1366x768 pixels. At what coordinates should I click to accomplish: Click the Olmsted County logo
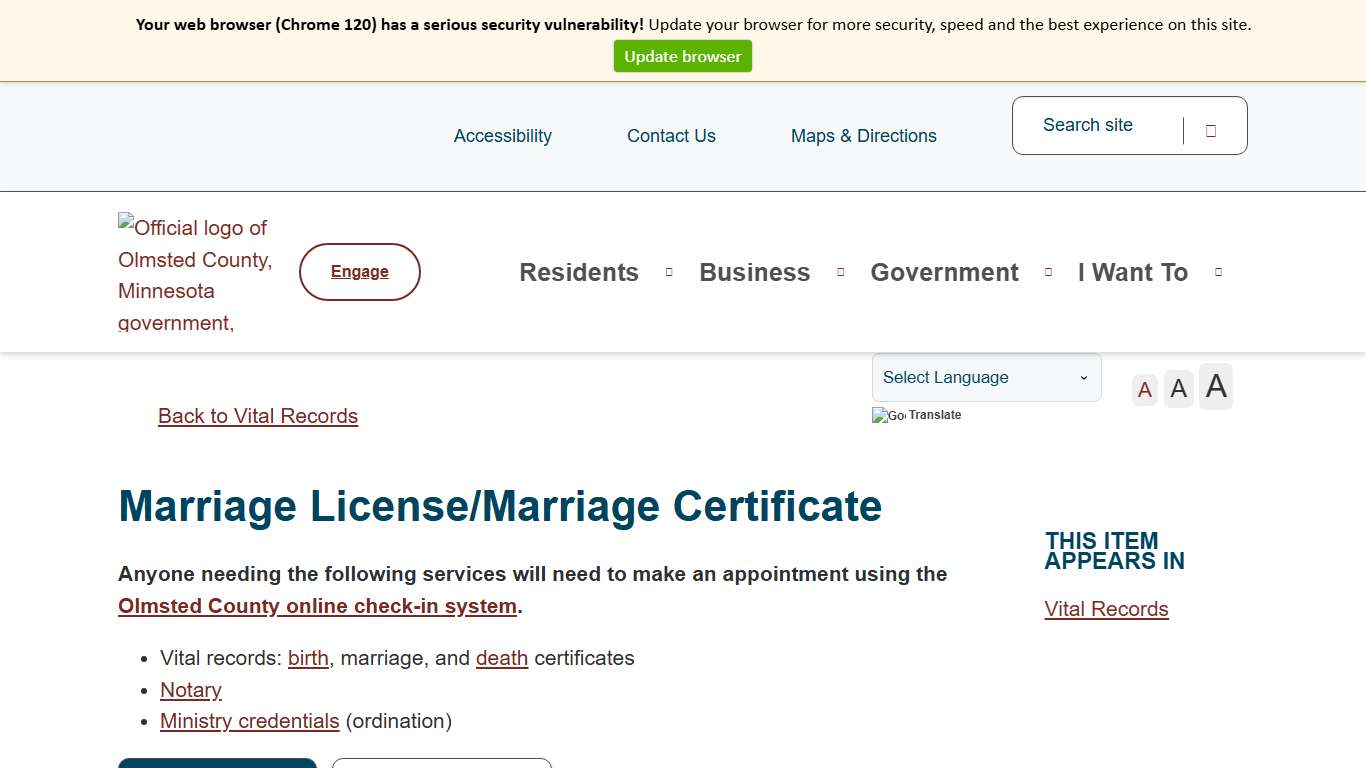coord(193,271)
